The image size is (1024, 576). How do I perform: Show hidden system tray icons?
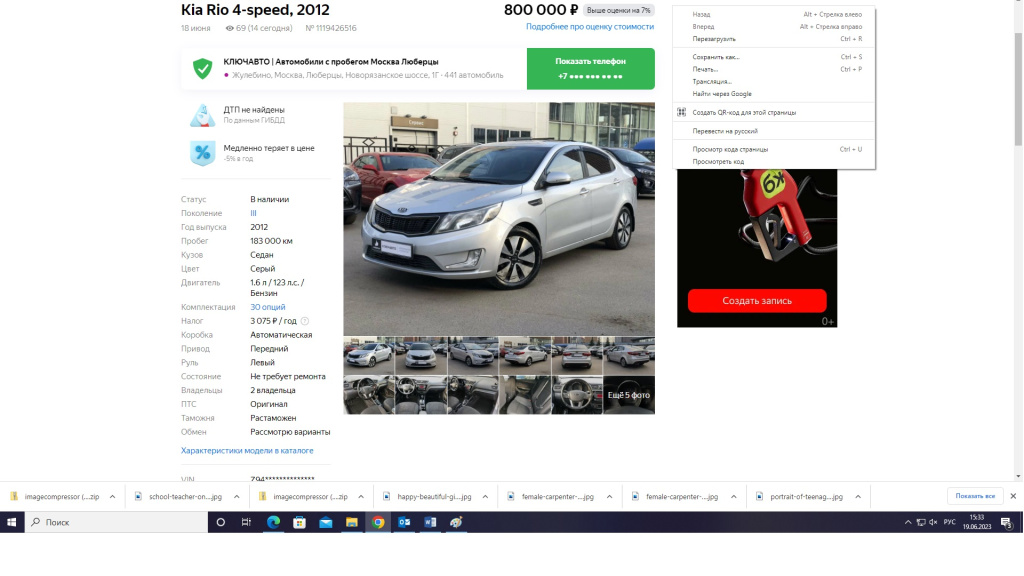[908, 522]
